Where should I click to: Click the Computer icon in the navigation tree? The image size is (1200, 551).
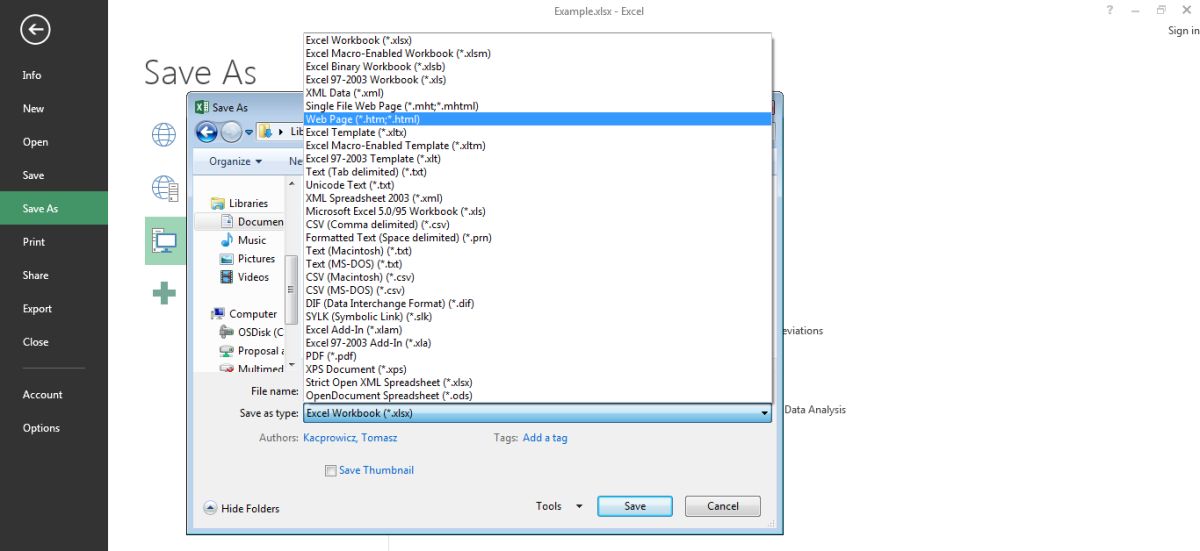(x=217, y=314)
